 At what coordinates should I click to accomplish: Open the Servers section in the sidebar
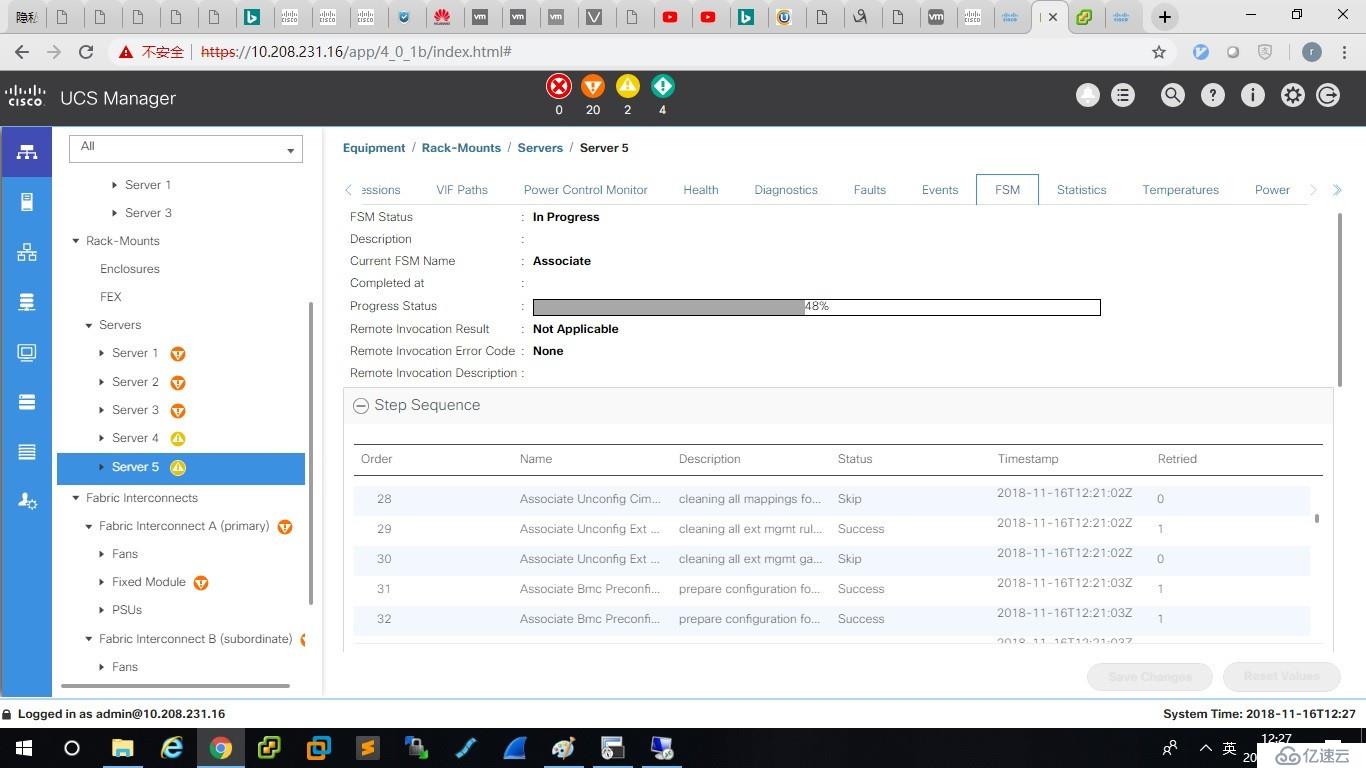tap(27, 202)
